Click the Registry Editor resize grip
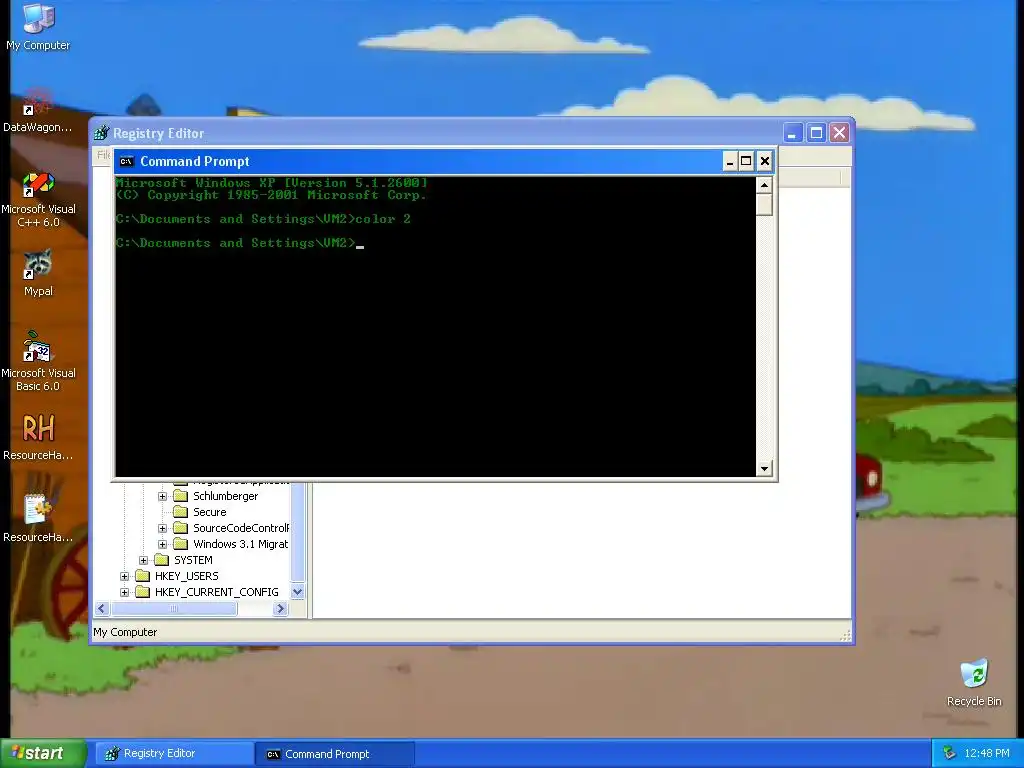This screenshot has height=768, width=1024. click(x=845, y=635)
